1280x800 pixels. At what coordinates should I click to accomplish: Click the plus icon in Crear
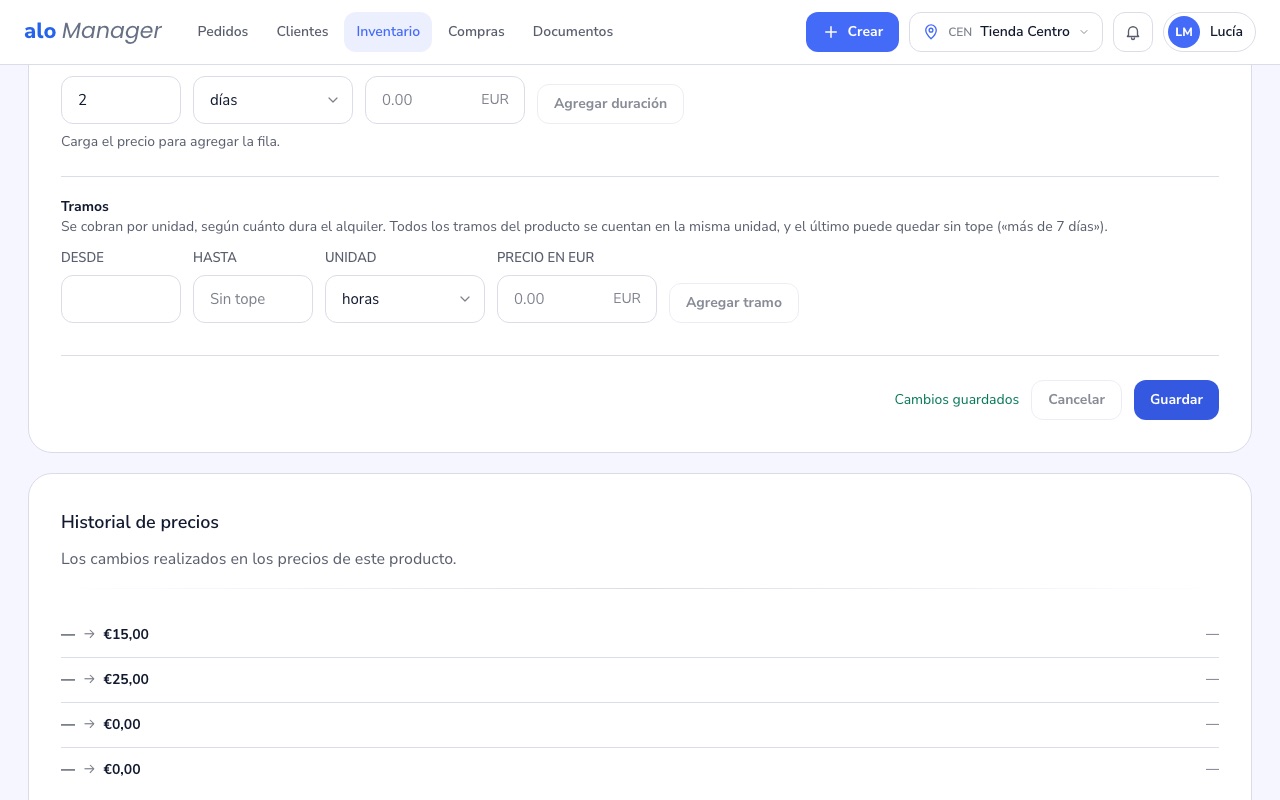tap(830, 32)
